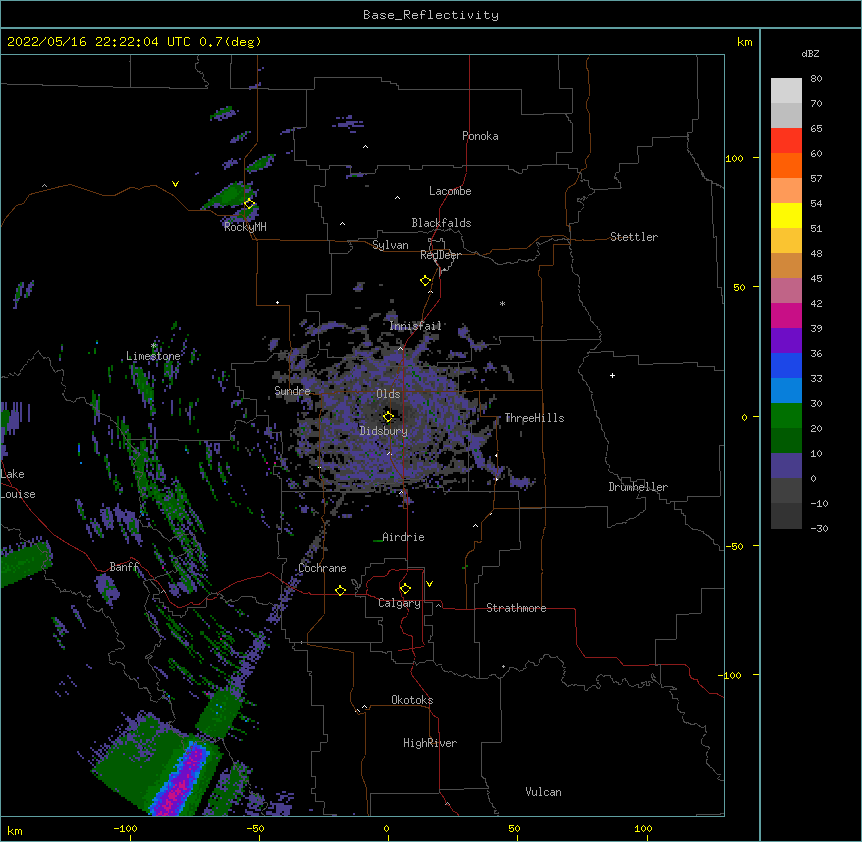Click the Limestone label
Image resolution: width=862 pixels, height=842 pixels.
pyautogui.click(x=153, y=356)
